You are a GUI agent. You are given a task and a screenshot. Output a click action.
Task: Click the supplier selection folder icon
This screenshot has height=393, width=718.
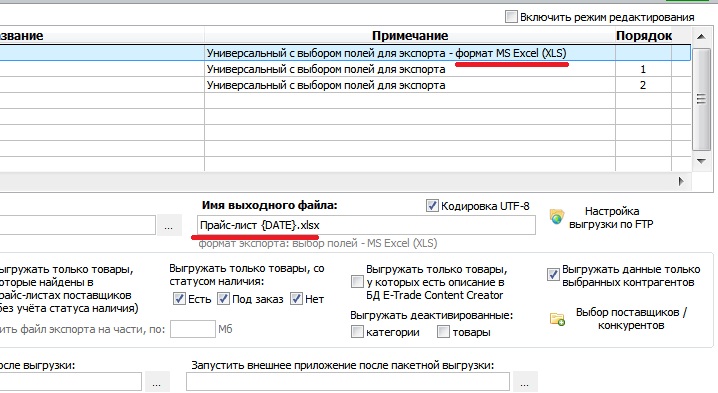pos(557,319)
